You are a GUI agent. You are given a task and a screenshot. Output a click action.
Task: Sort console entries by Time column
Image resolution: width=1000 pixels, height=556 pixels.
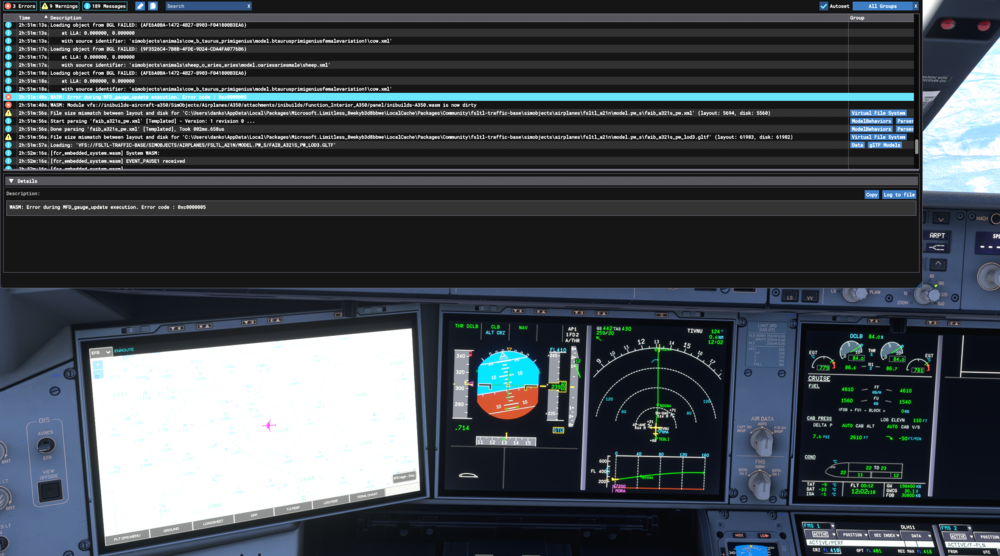tap(25, 18)
